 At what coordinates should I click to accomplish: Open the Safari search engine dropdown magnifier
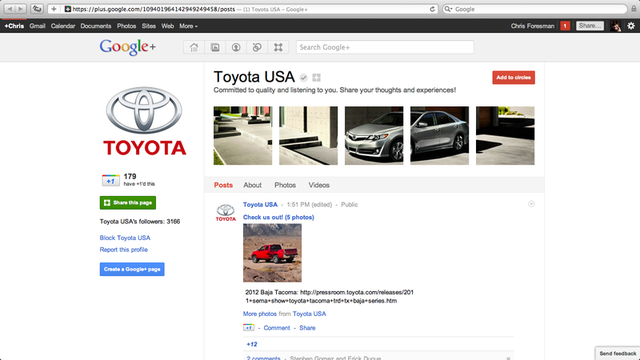click(x=448, y=9)
